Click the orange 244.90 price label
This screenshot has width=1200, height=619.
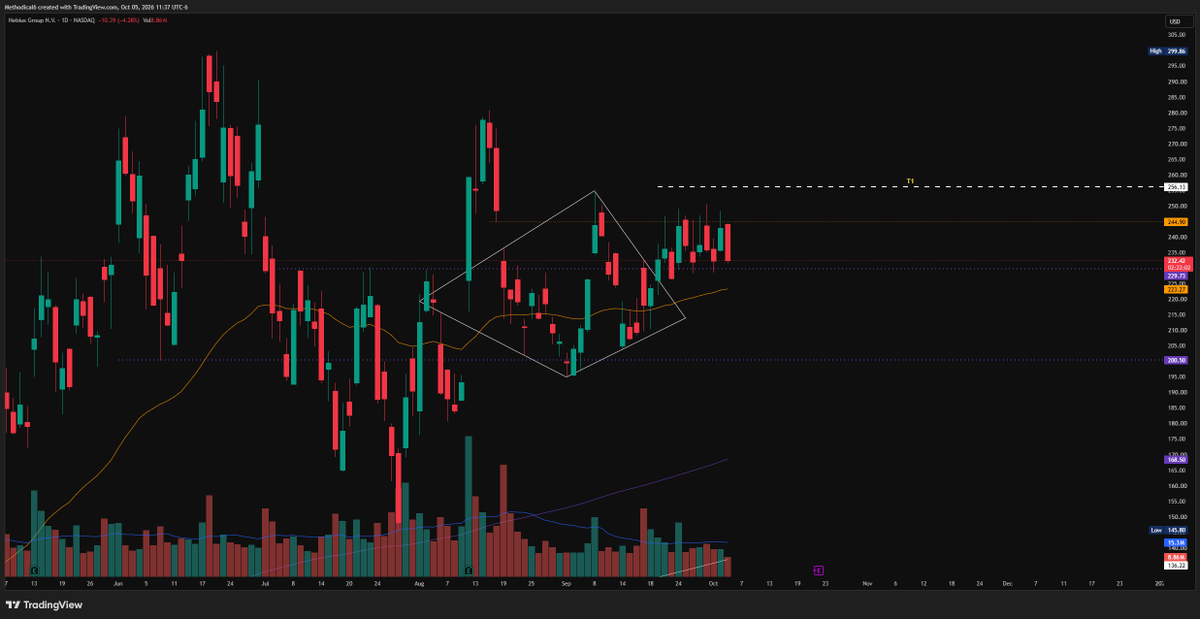point(1176,221)
